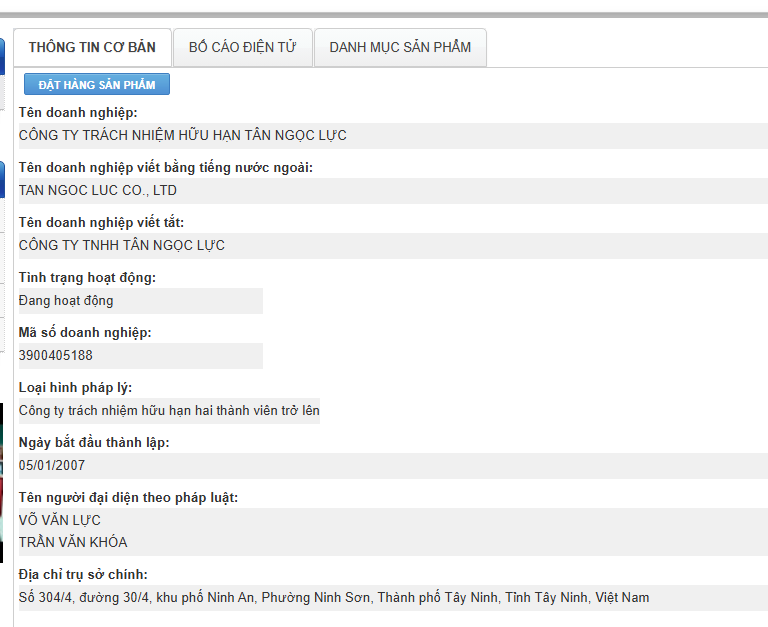Click the headquarters address in Tây Ninh
Viewport: 768px width, 627px height.
(334, 597)
